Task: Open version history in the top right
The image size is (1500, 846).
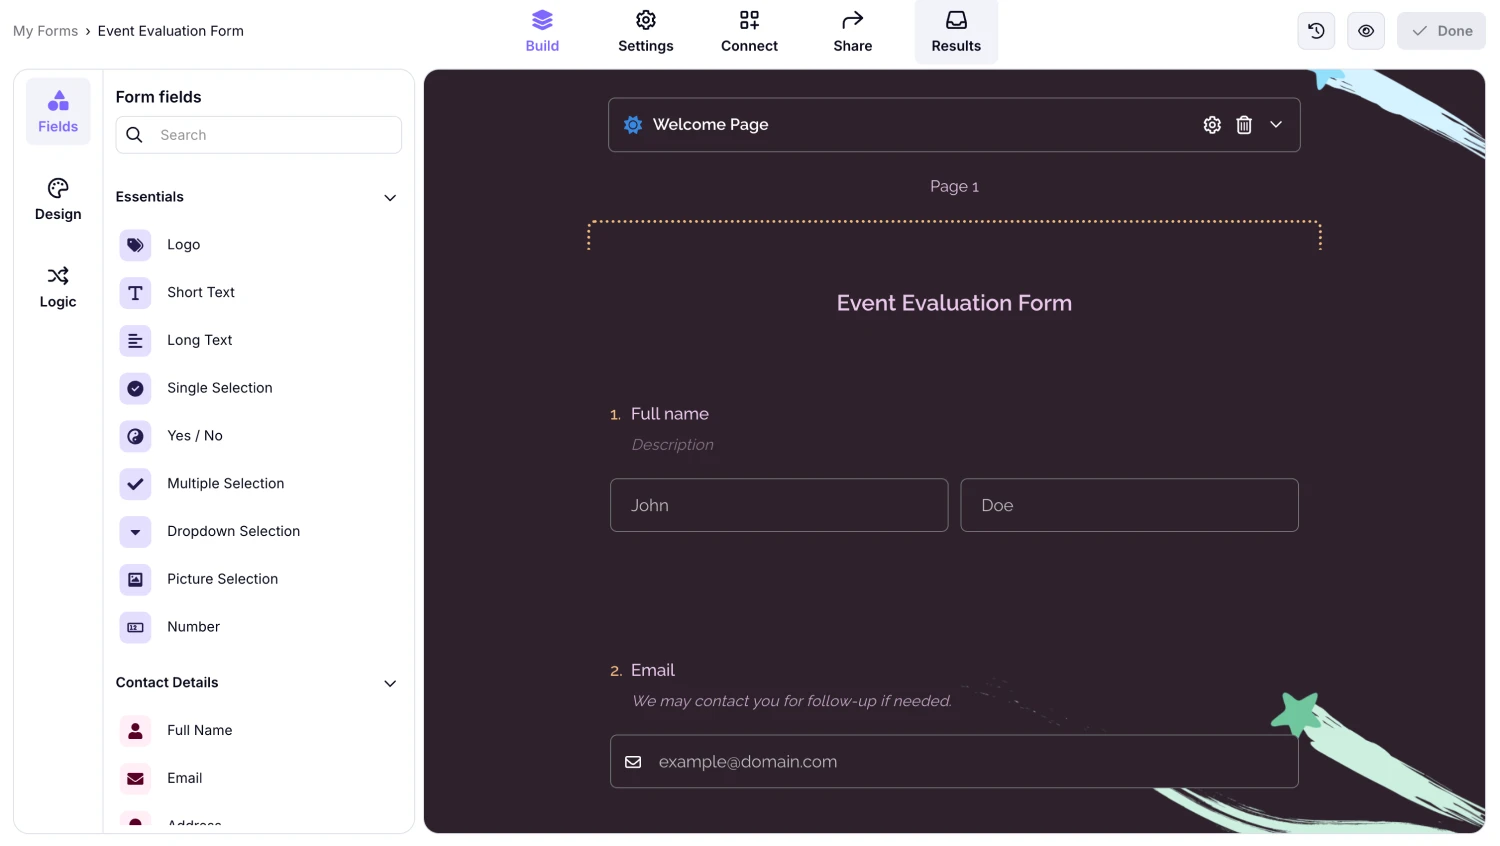Action: (x=1315, y=30)
